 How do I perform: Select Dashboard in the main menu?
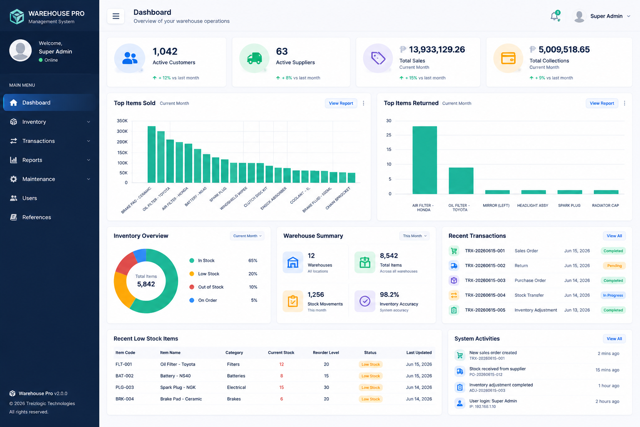tap(49, 102)
